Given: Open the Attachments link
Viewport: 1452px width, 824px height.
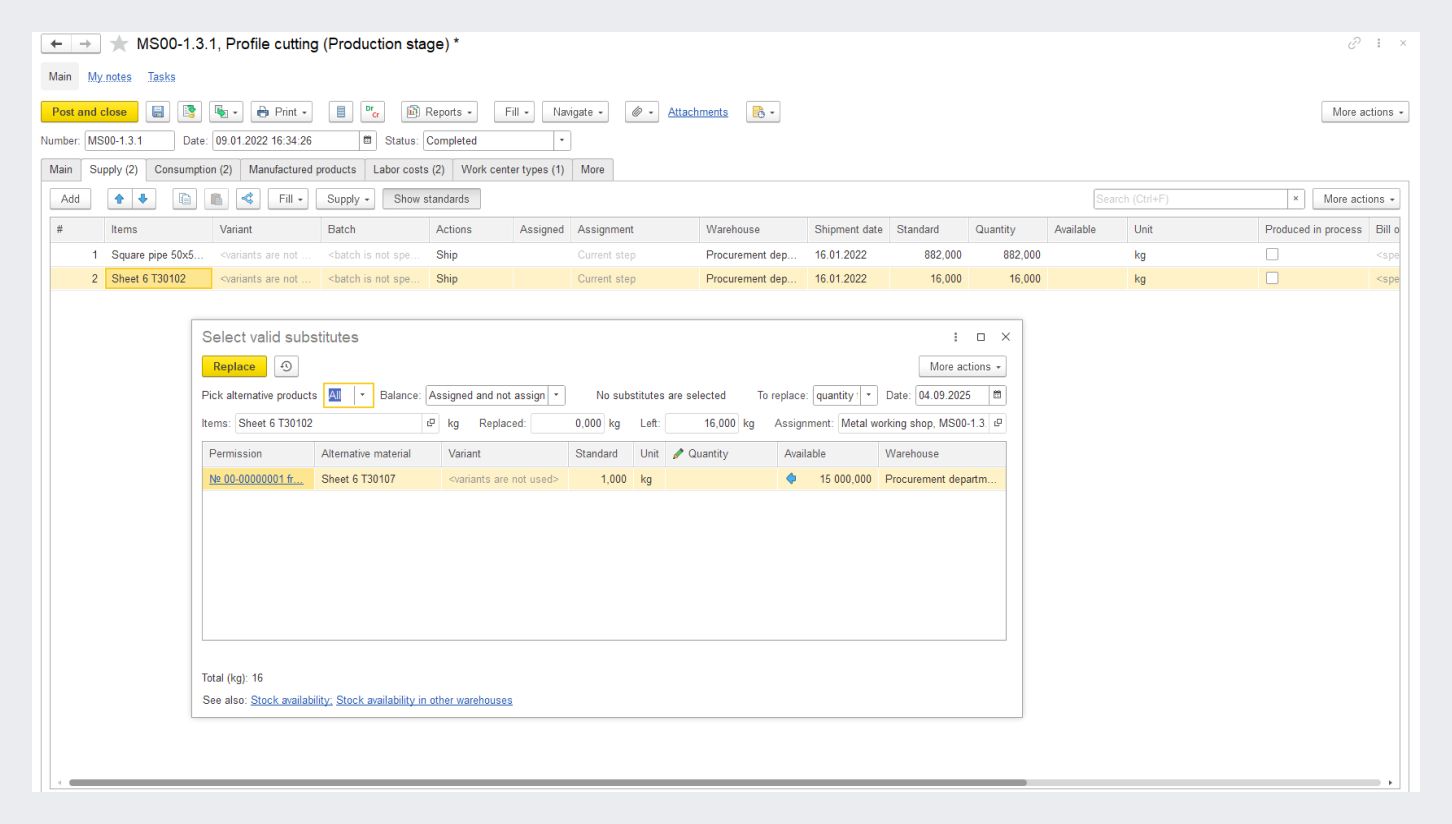Looking at the screenshot, I should pos(698,112).
